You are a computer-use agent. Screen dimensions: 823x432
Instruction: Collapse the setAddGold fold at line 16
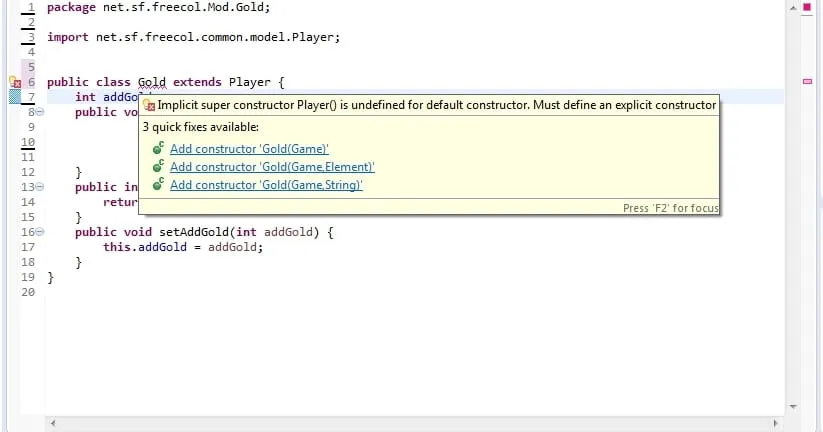point(40,232)
